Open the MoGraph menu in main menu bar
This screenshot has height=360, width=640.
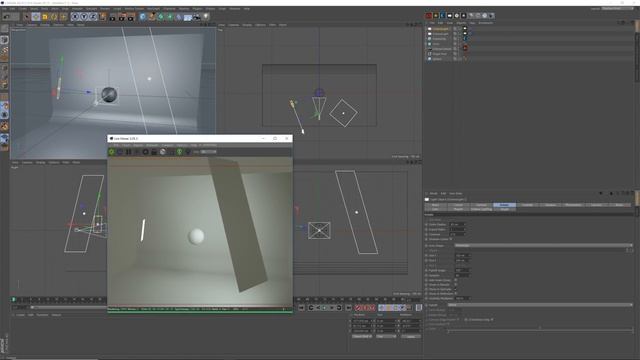coord(153,9)
